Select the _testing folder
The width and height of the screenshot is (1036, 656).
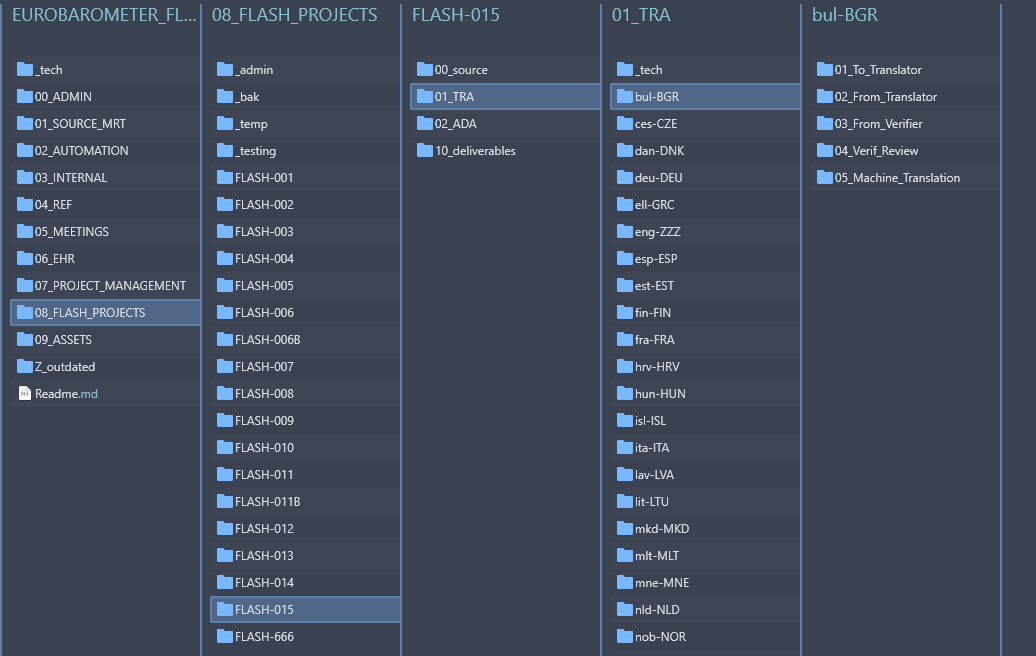click(305, 151)
